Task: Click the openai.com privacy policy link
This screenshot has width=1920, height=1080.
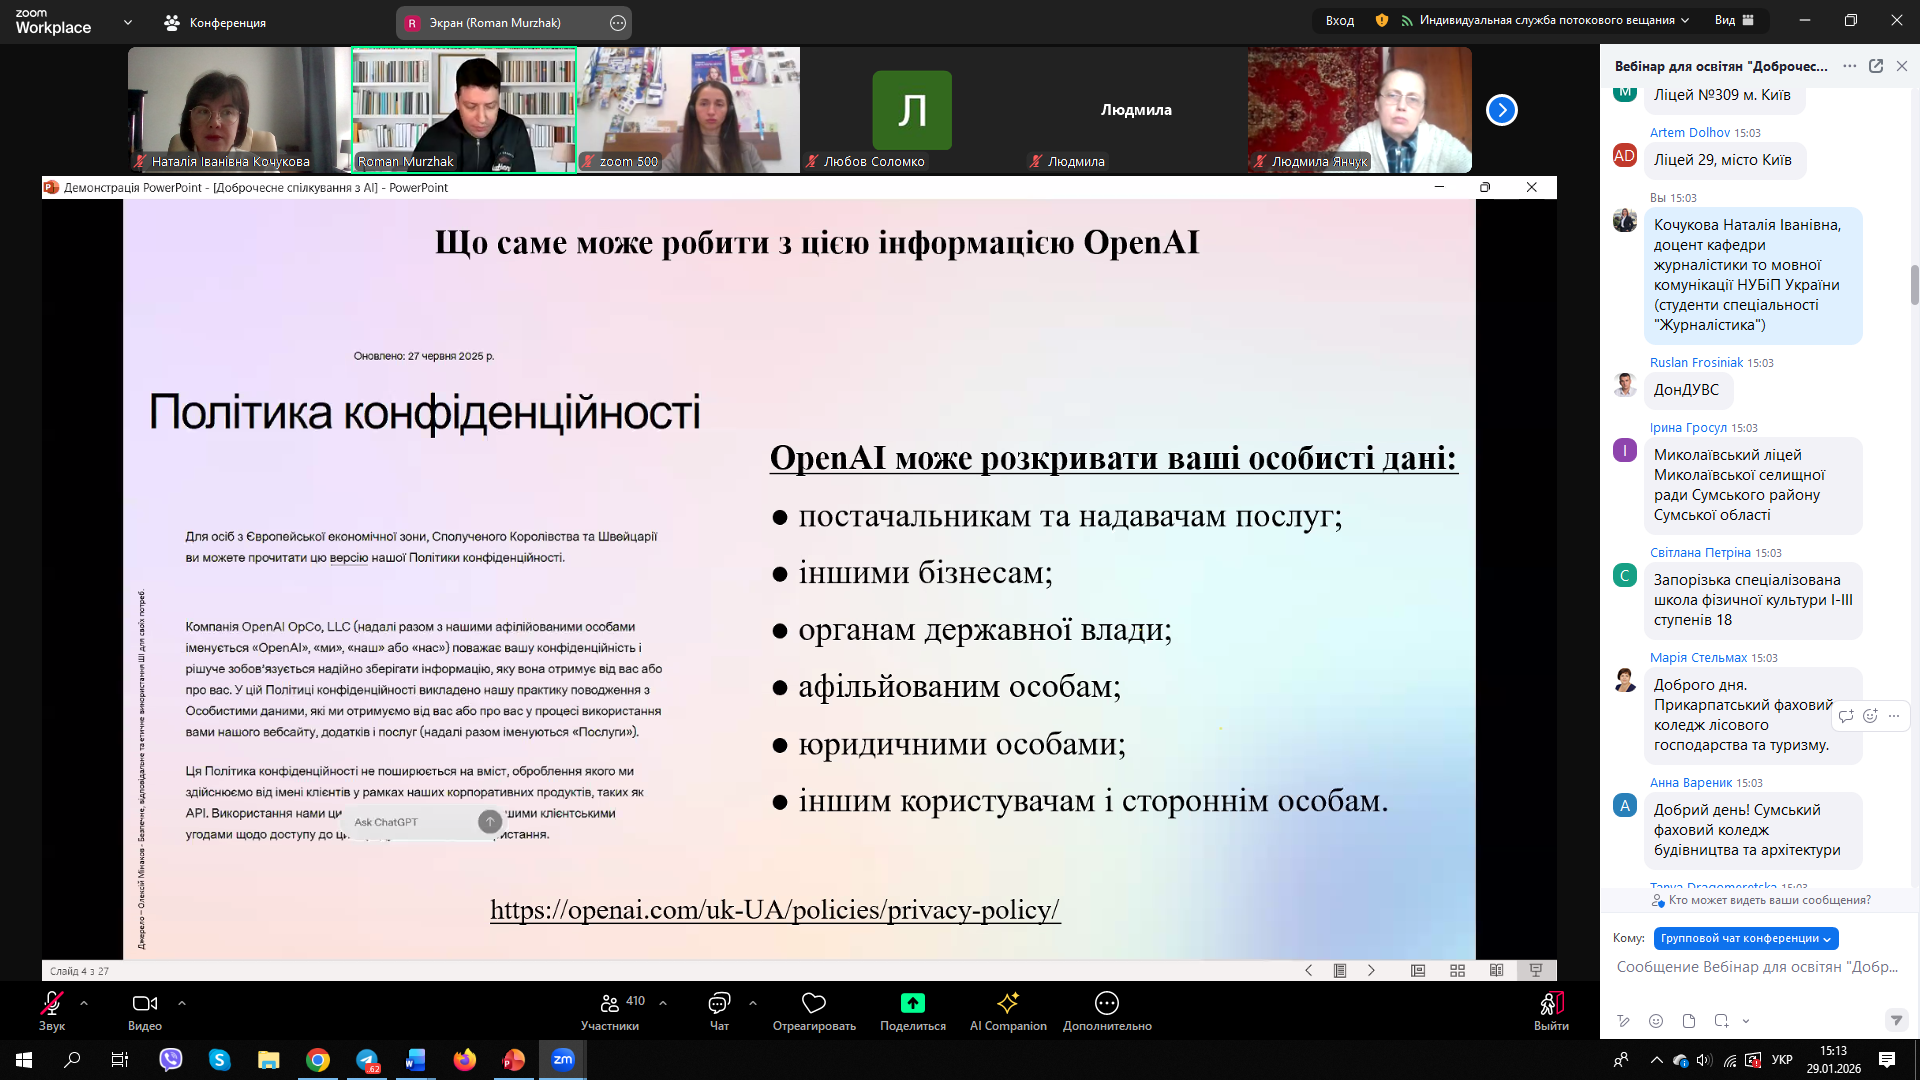Action: click(x=774, y=909)
